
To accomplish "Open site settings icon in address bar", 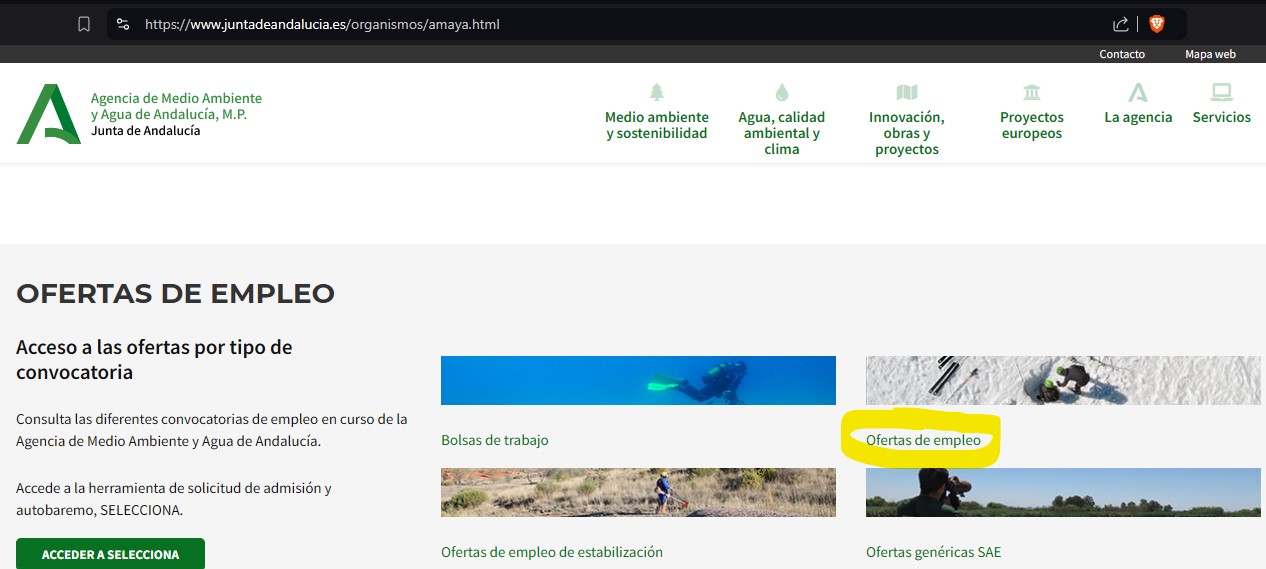I will tap(123, 24).
